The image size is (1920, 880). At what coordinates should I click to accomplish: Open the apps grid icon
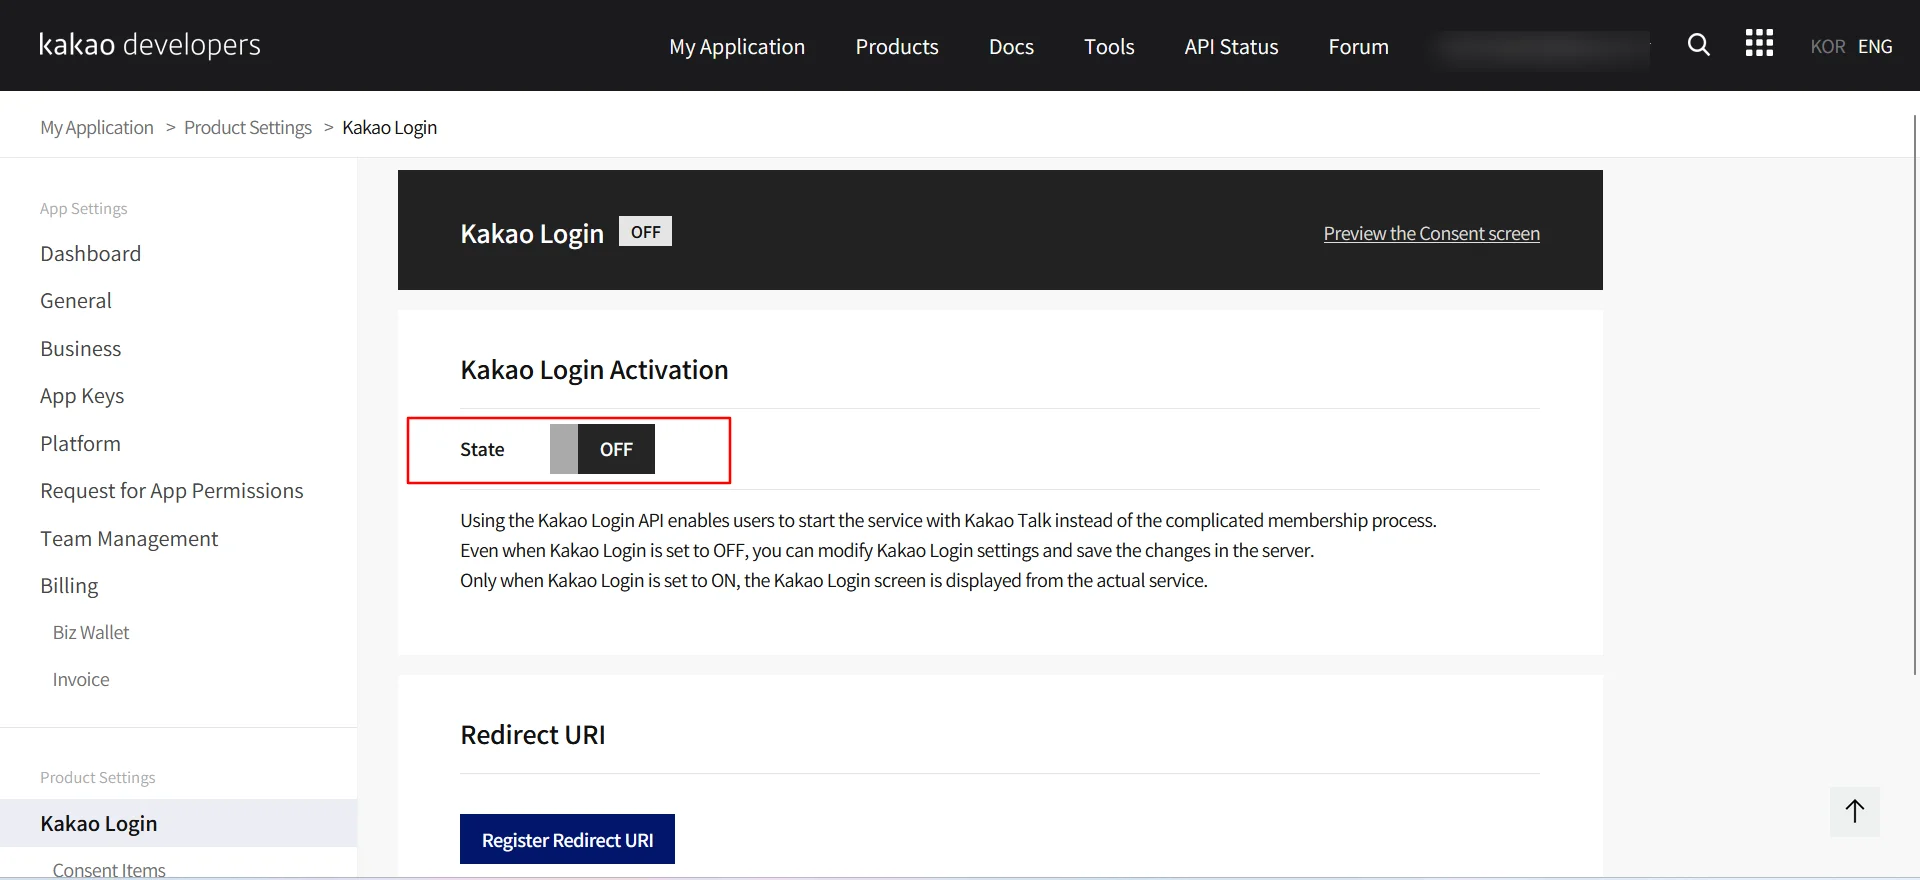coord(1759,43)
